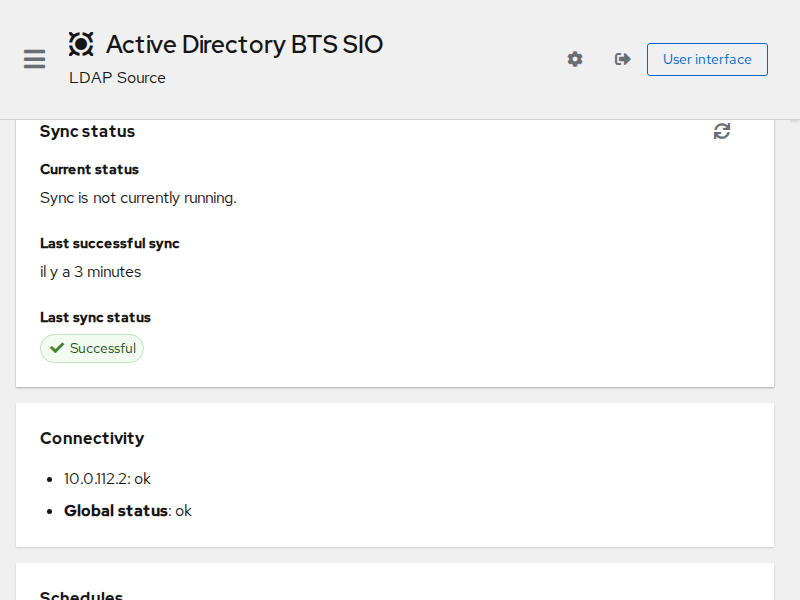Click the 'il y a 3 minutes' value
The height and width of the screenshot is (600, 800).
pyautogui.click(x=90, y=272)
